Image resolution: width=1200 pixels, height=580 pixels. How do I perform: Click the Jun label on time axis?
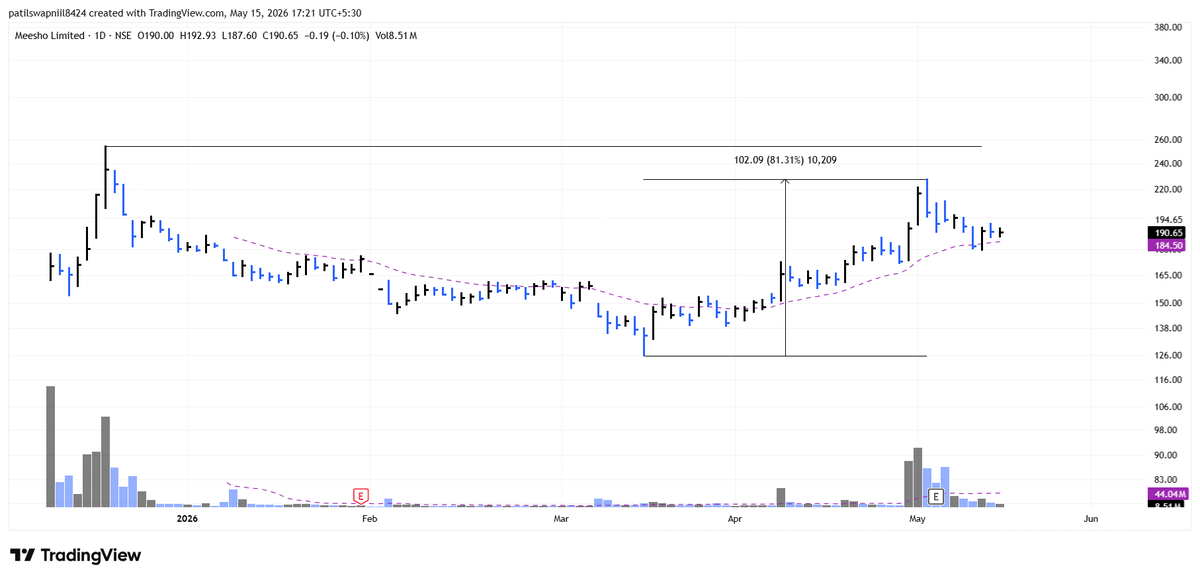click(1090, 519)
